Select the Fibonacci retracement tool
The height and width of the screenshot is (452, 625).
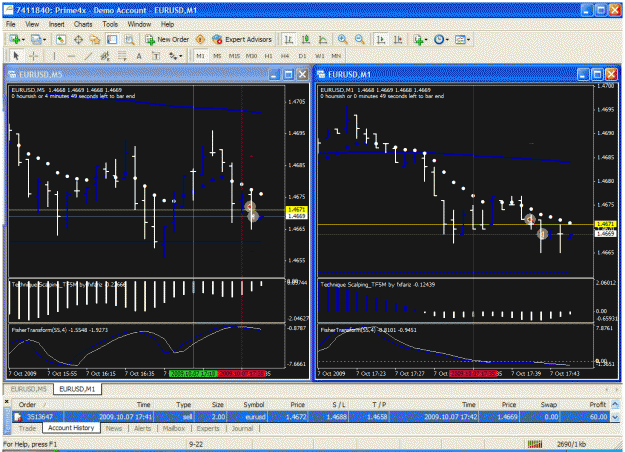click(x=122, y=56)
